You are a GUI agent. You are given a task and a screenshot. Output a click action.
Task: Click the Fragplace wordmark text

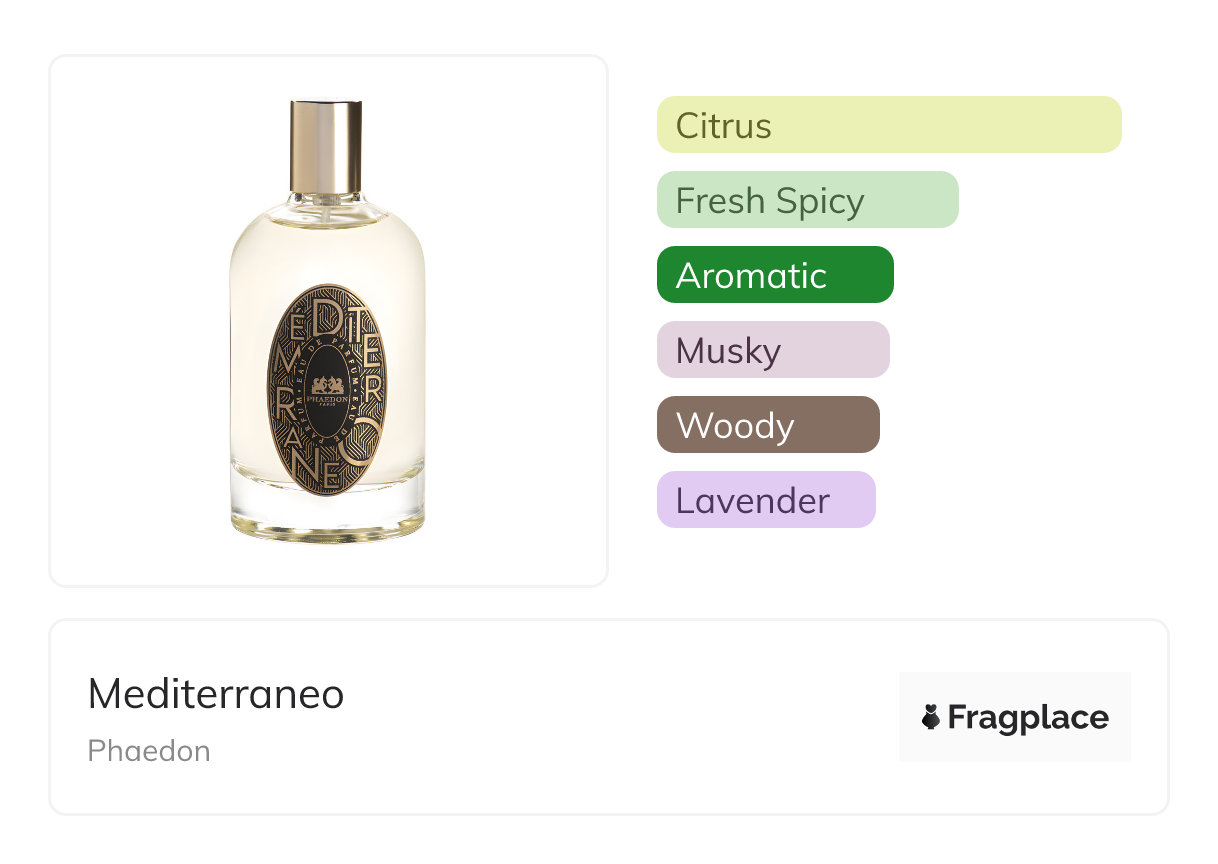click(1028, 717)
